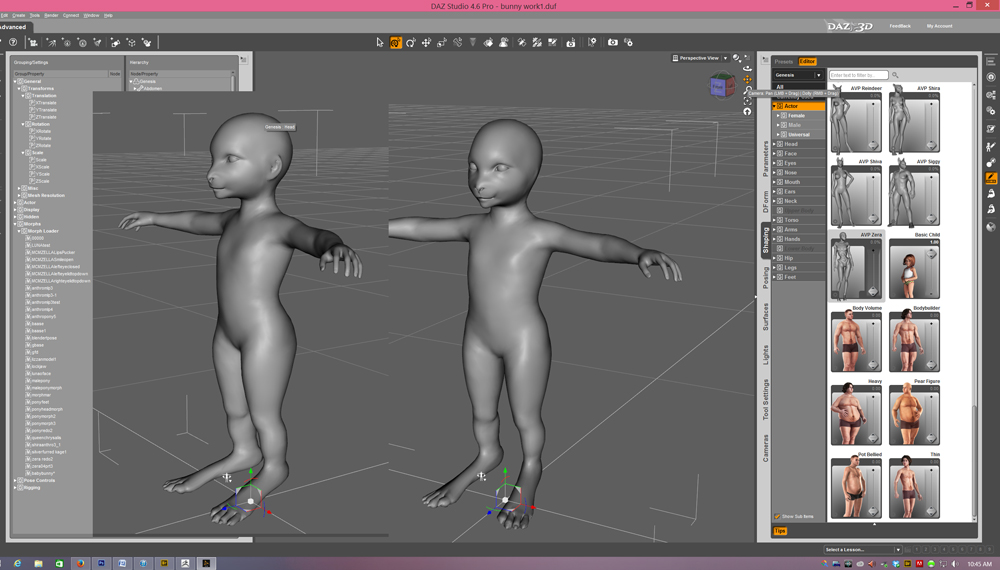Click the camera render icon in toolbar
This screenshot has height=570, width=1000.
click(613, 43)
